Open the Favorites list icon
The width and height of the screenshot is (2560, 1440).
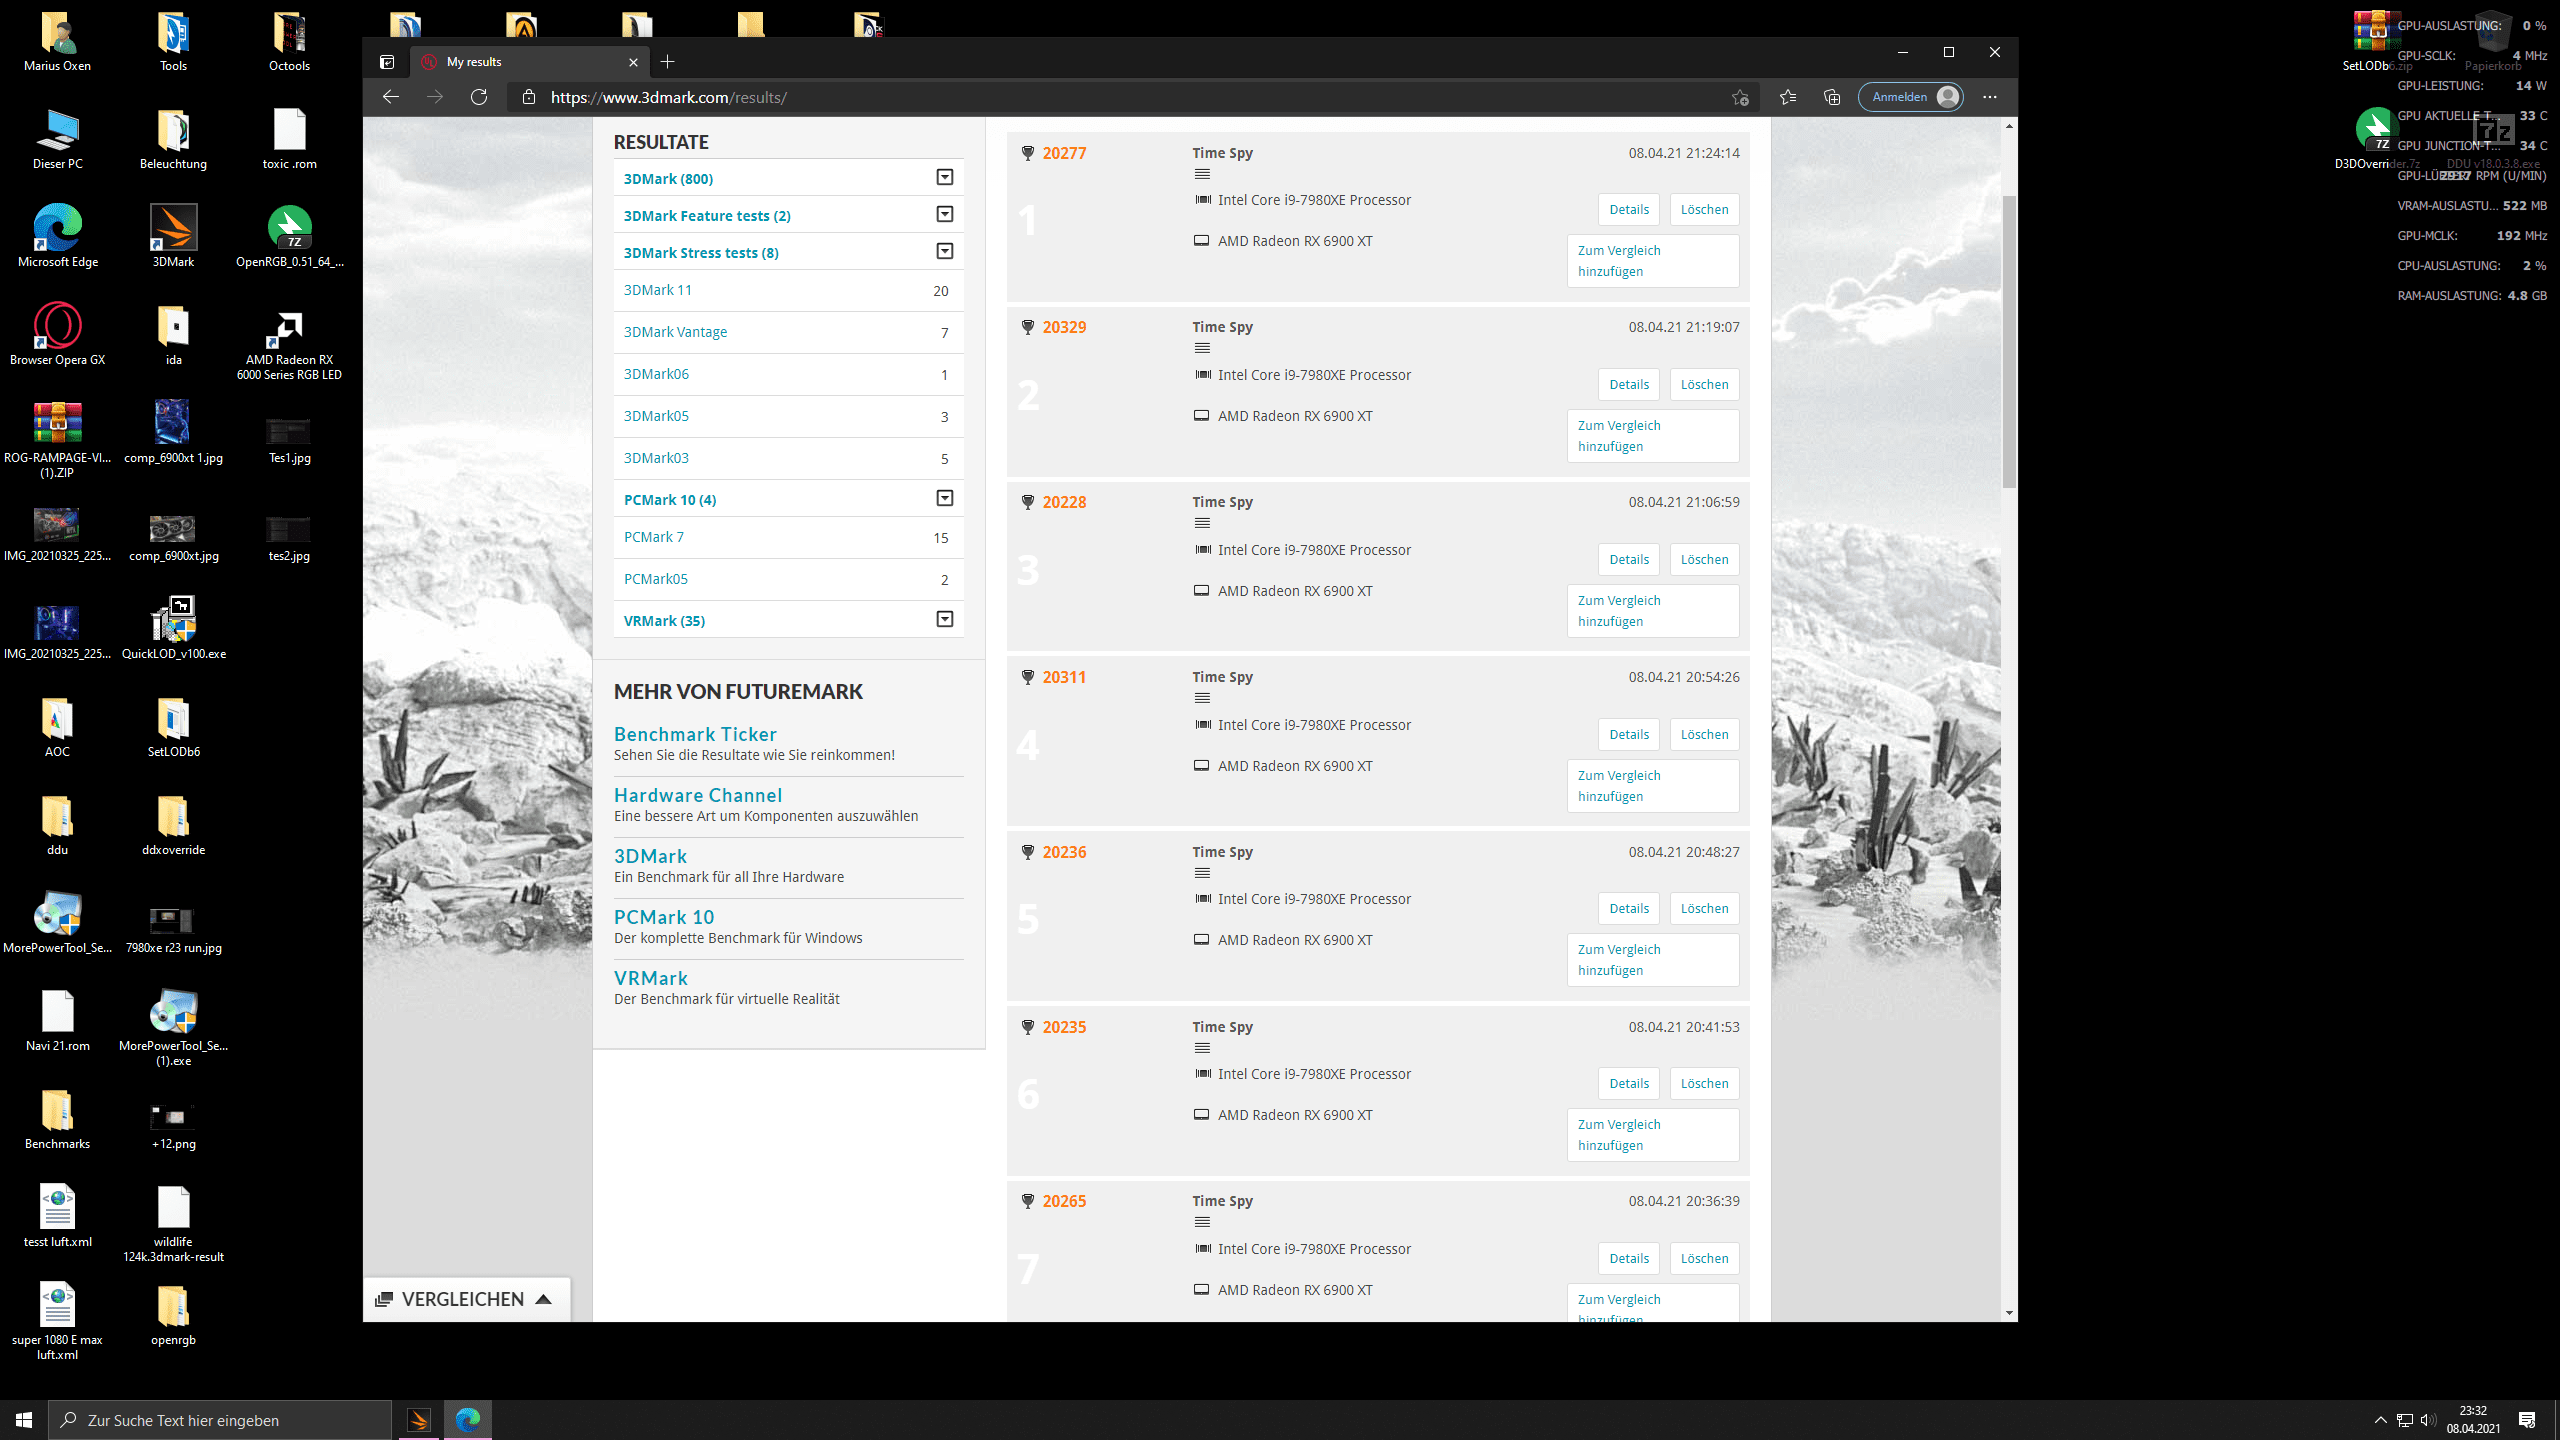(1788, 97)
